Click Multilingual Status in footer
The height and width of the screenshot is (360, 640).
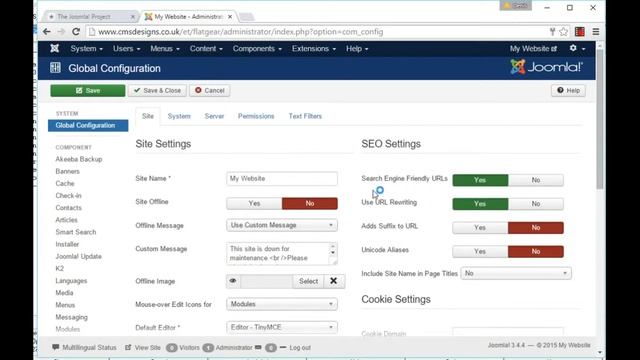tap(84, 348)
